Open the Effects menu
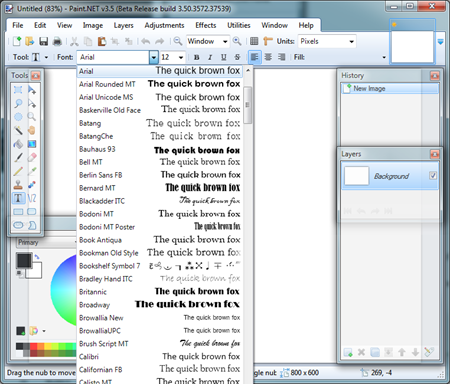This screenshot has width=450, height=384. coord(206,25)
